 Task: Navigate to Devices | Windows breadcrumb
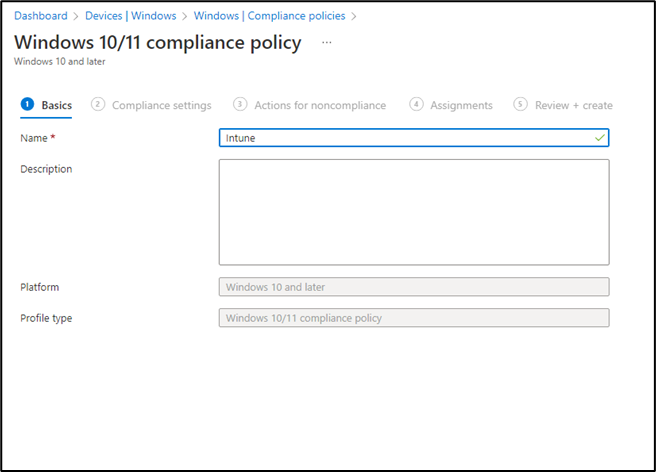click(131, 16)
